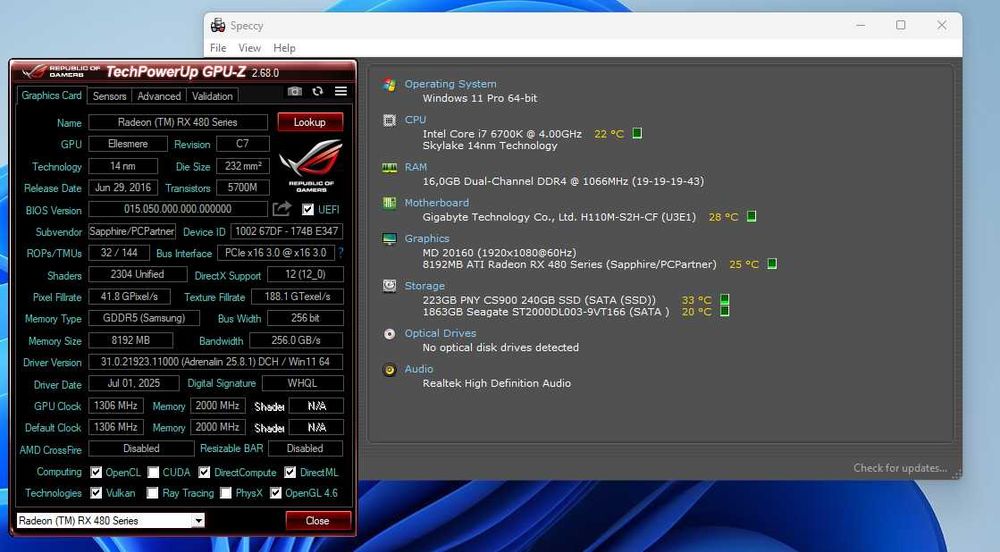This screenshot has width=1000, height=552.
Task: Click the Resizable BAR Disabled field
Action: click(305, 449)
